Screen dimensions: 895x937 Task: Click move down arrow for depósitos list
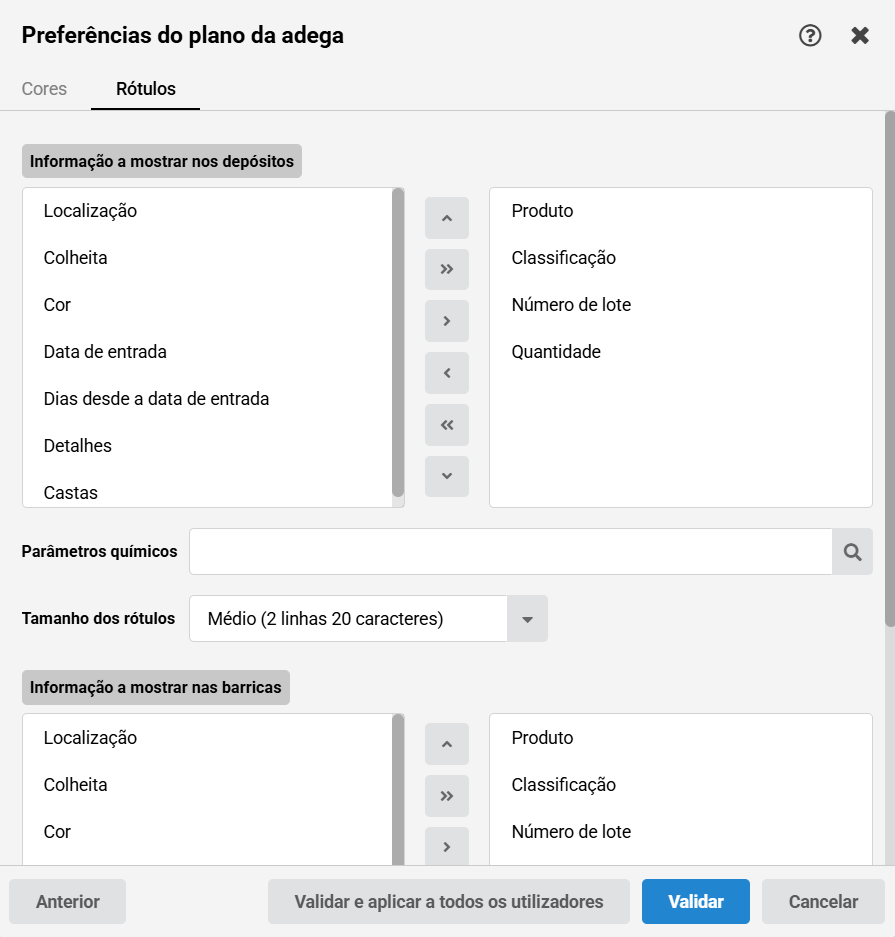(447, 476)
